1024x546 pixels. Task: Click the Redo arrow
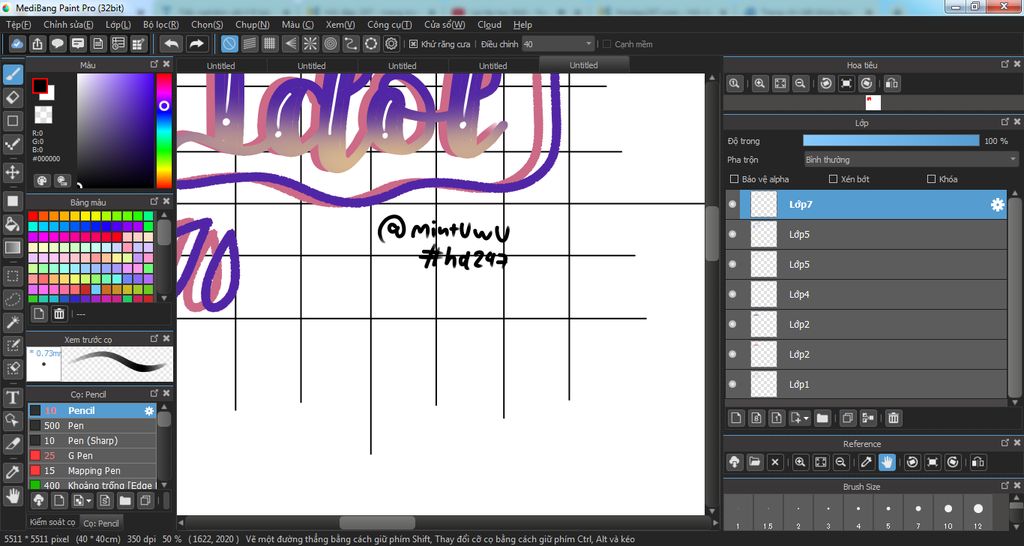(x=196, y=44)
